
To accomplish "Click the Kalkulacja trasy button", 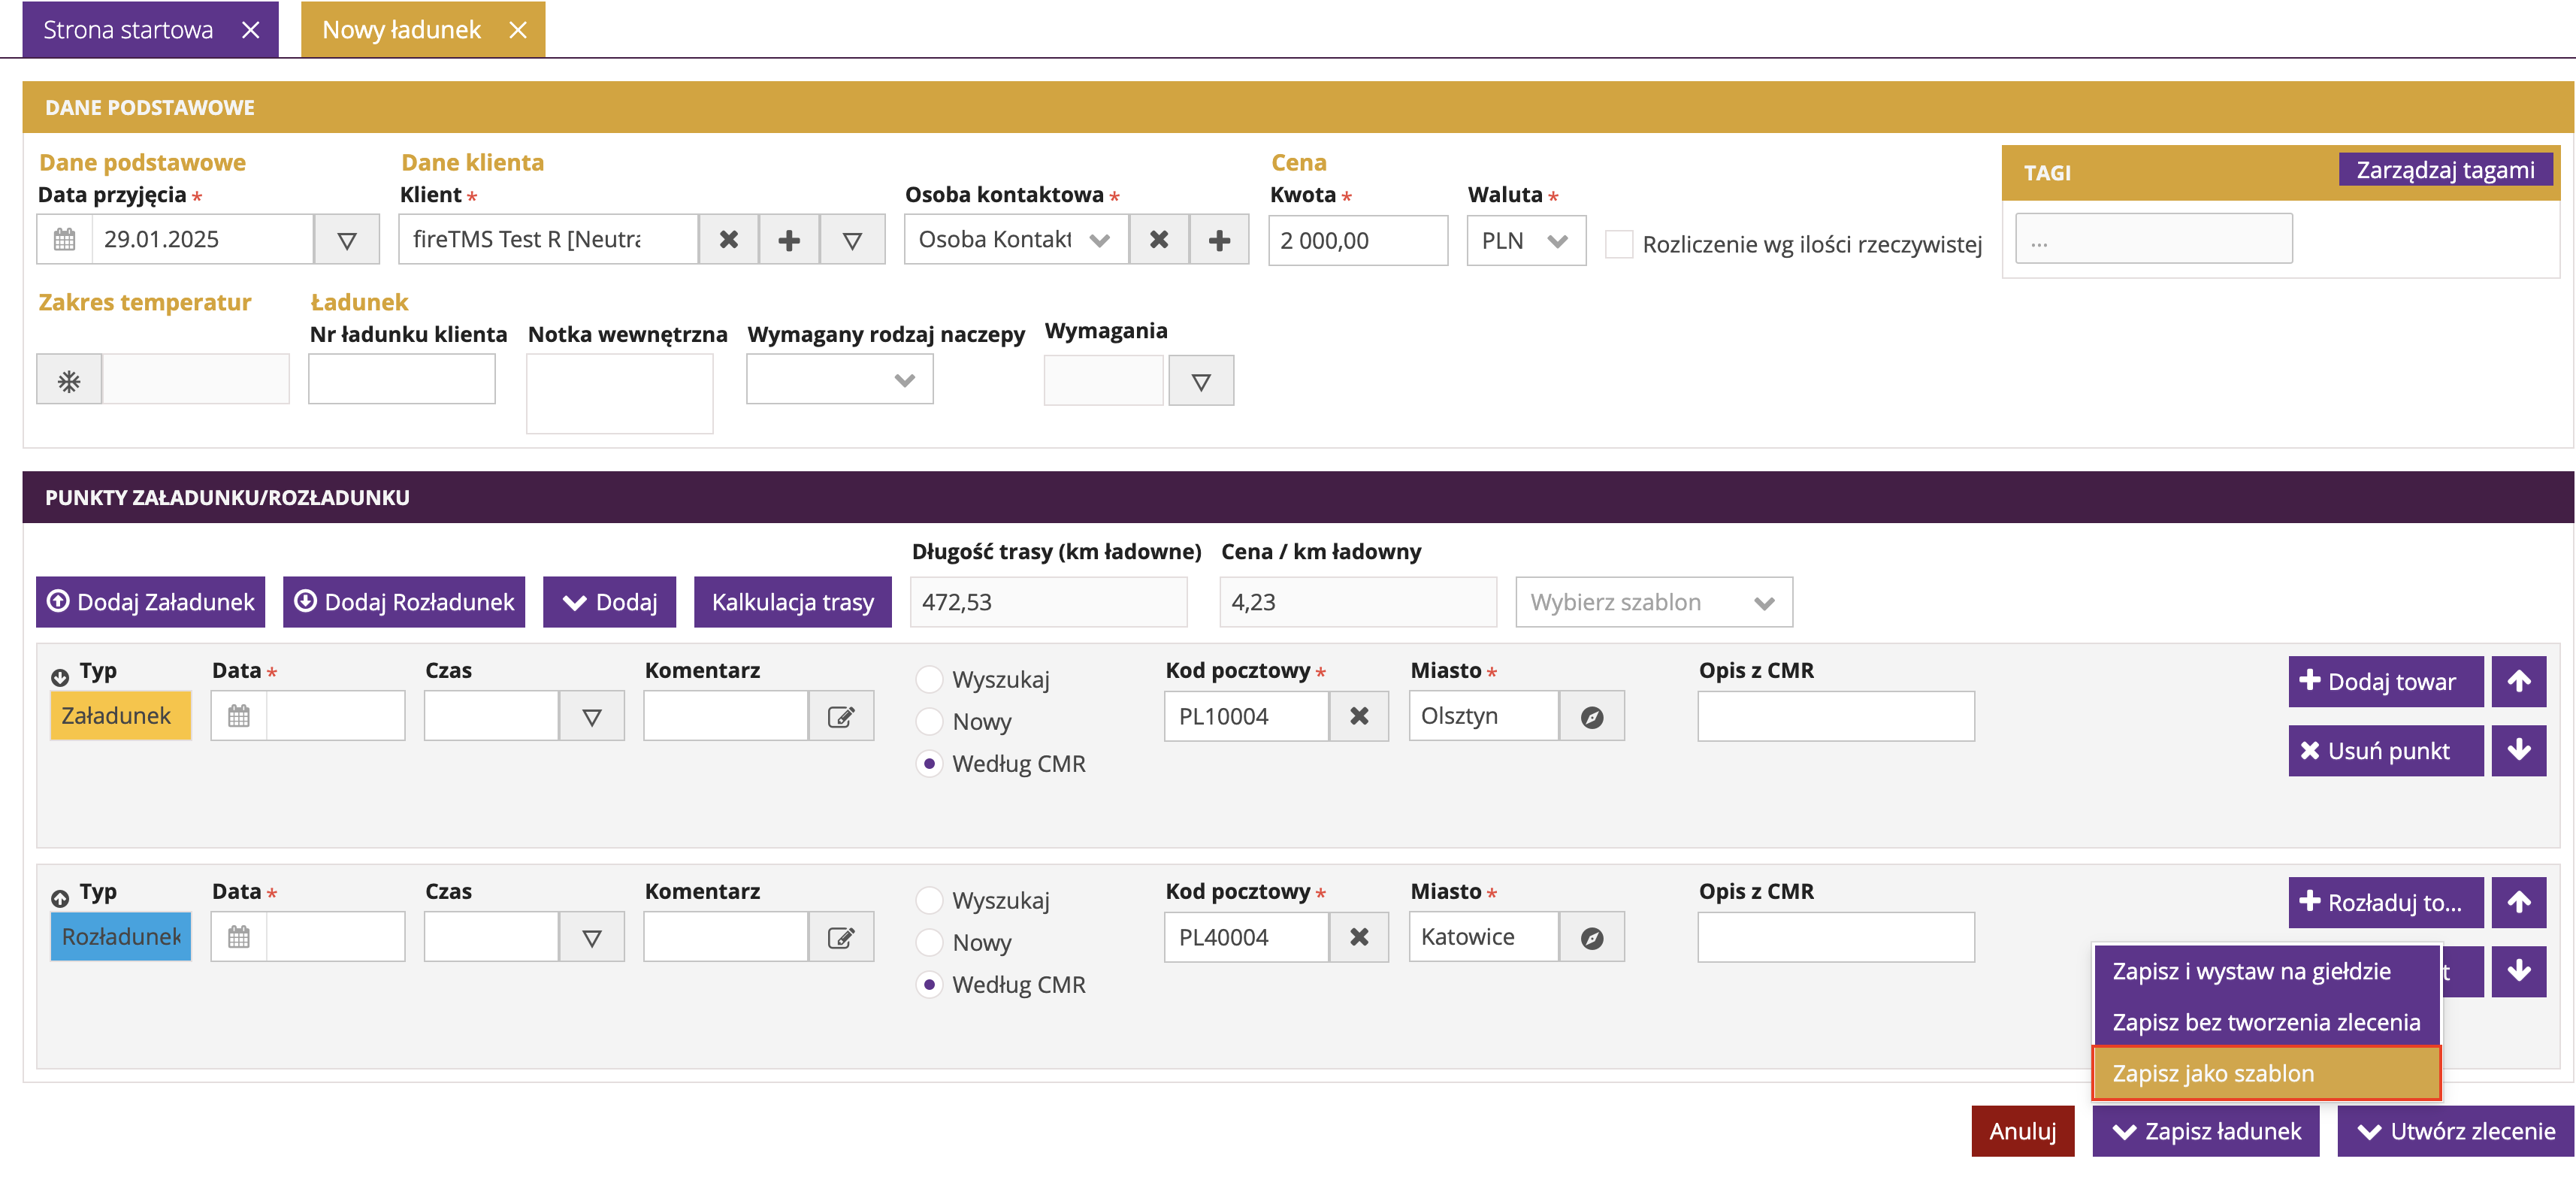I will tap(792, 603).
